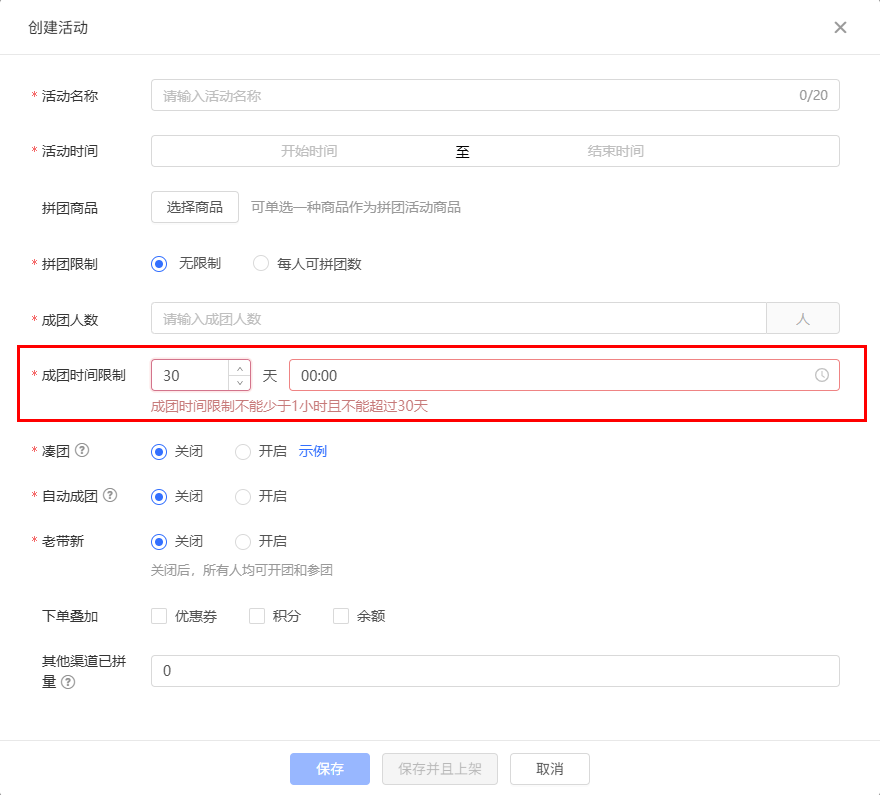Select 每人可拼团数 radio option
This screenshot has width=880, height=795.
[x=261, y=264]
